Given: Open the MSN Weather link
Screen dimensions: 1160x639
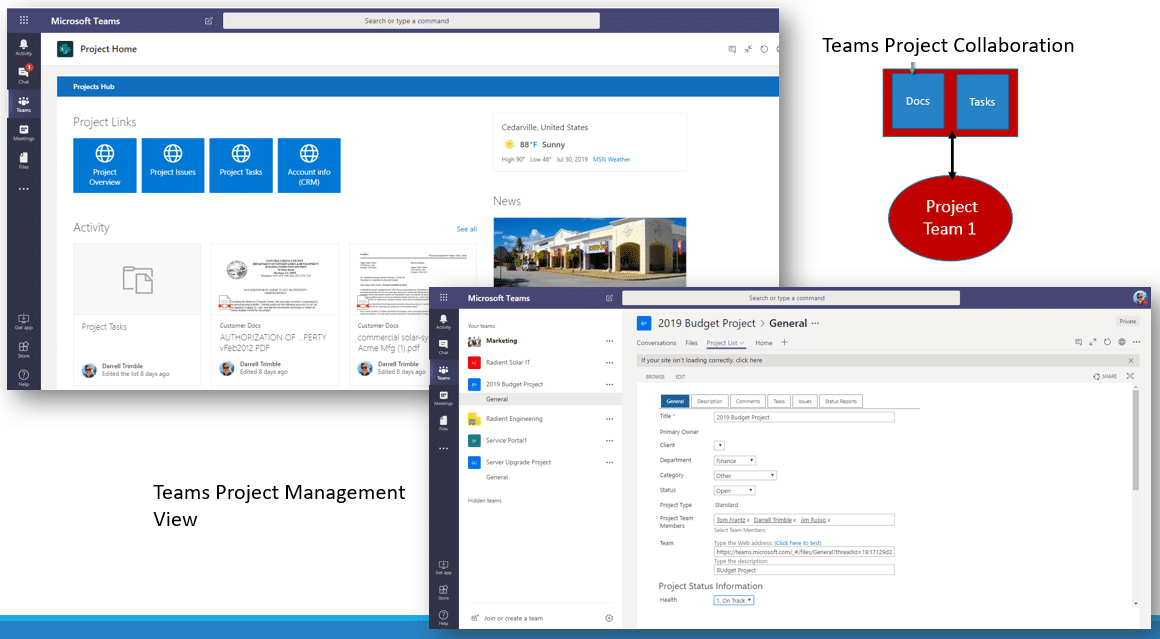Looking at the screenshot, I should 612,159.
